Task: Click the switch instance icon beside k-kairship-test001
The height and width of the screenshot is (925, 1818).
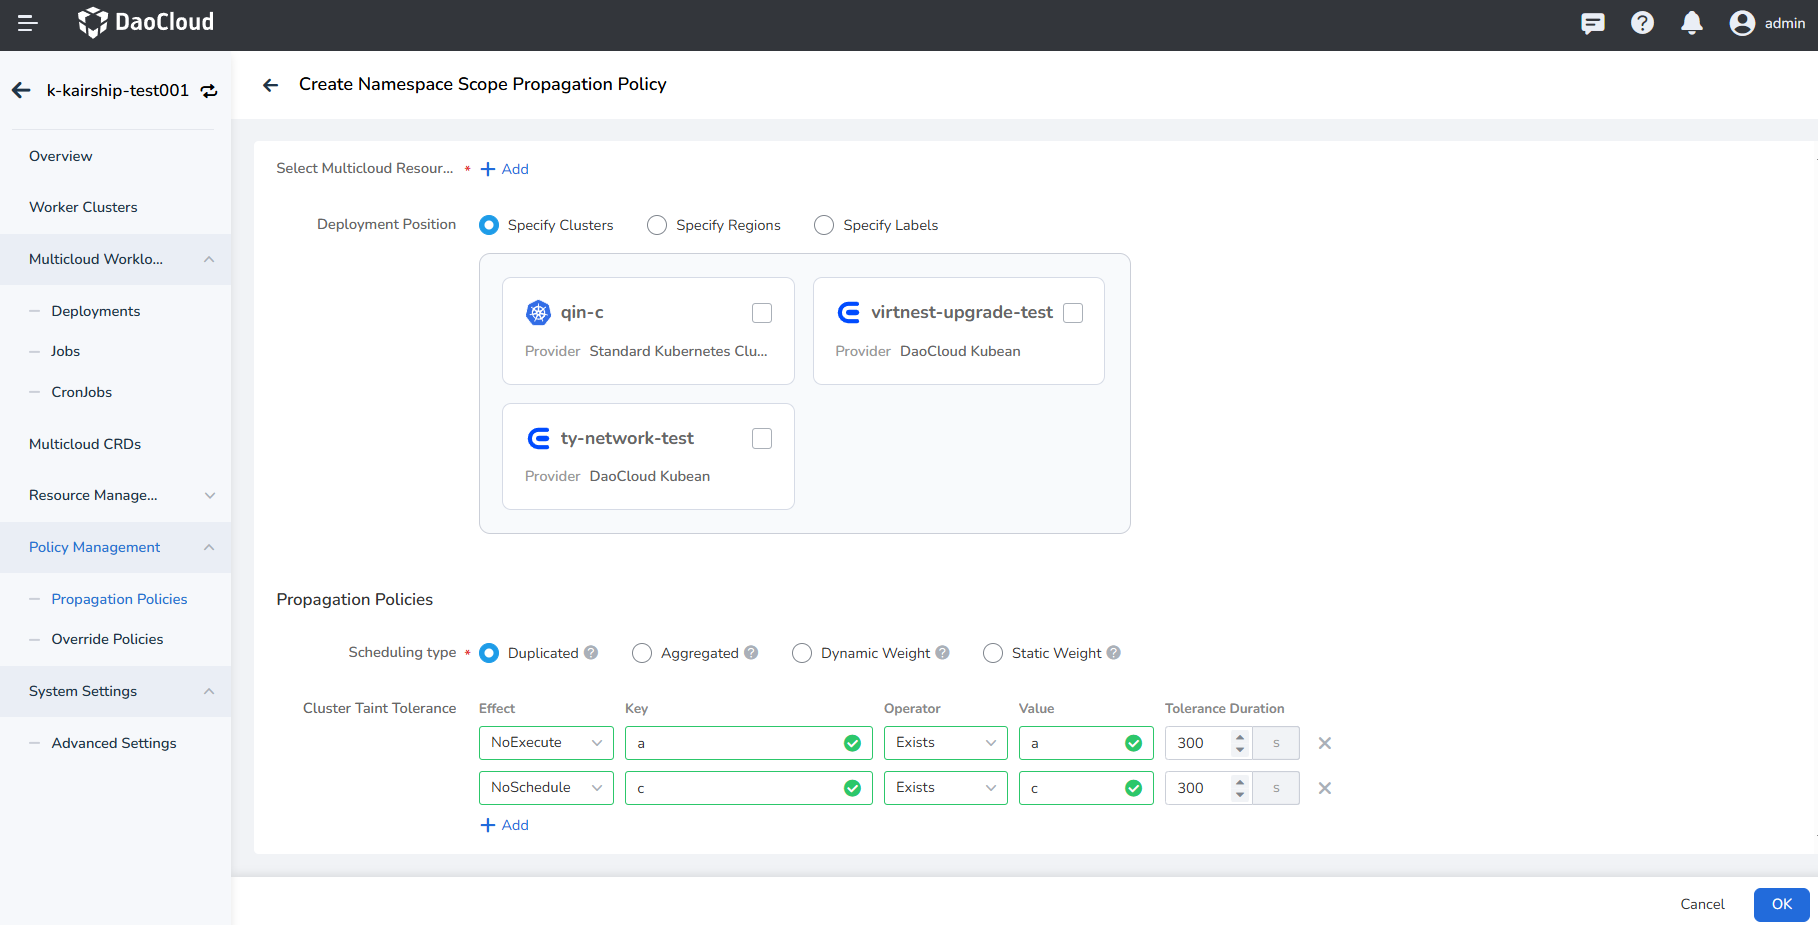Action: click(x=209, y=91)
